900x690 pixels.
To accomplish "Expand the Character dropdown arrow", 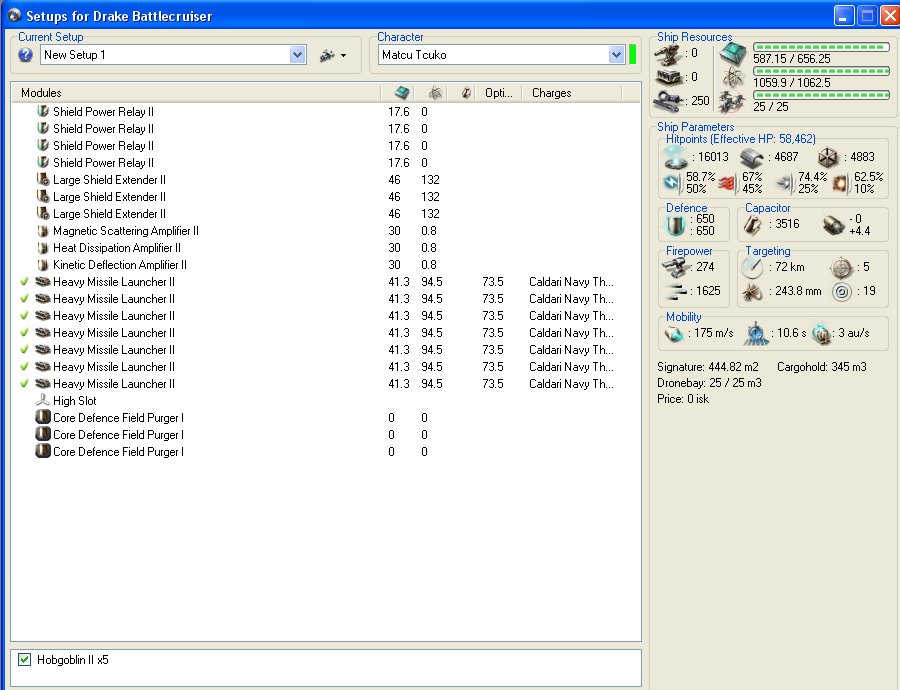I will tap(616, 55).
